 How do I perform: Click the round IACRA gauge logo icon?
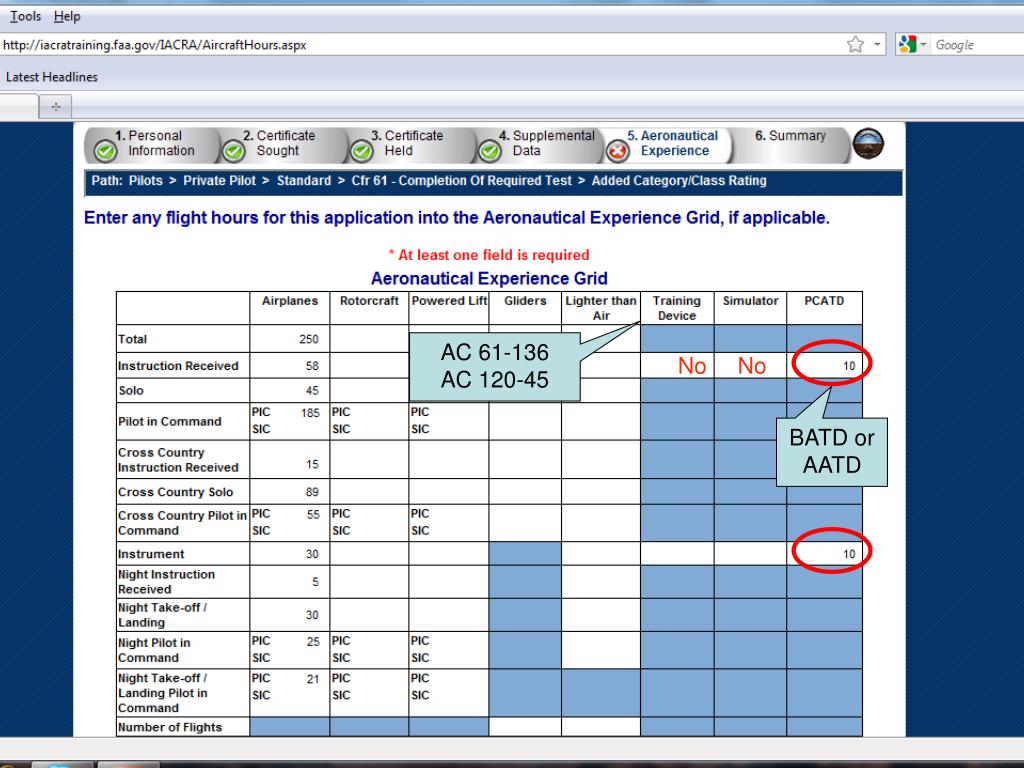[x=869, y=144]
